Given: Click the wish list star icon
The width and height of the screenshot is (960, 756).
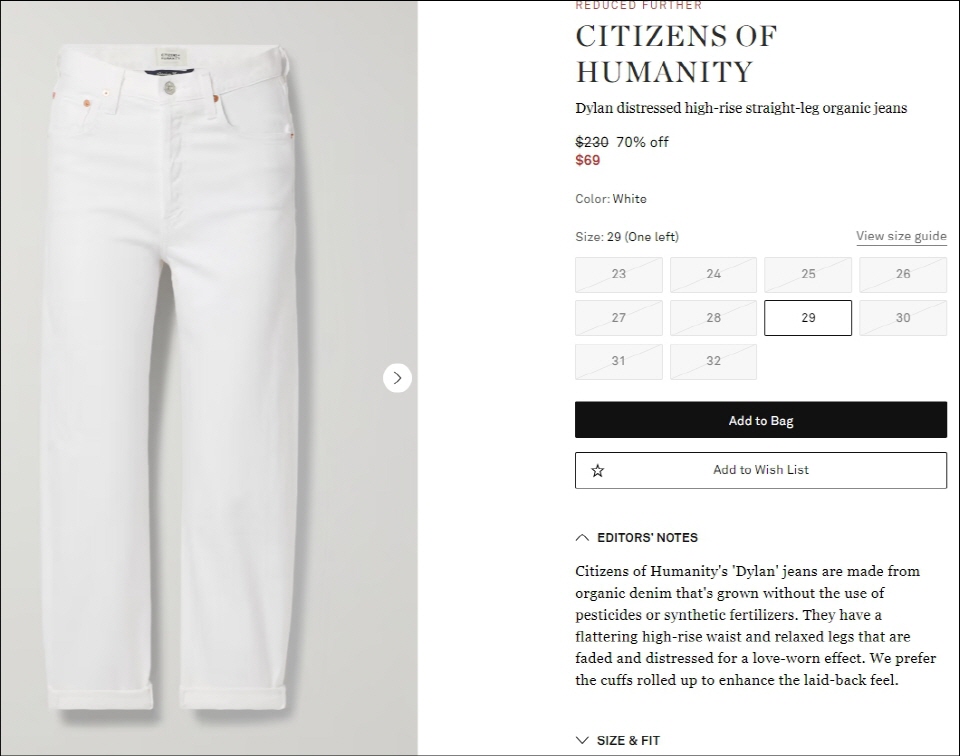Looking at the screenshot, I should 598,470.
